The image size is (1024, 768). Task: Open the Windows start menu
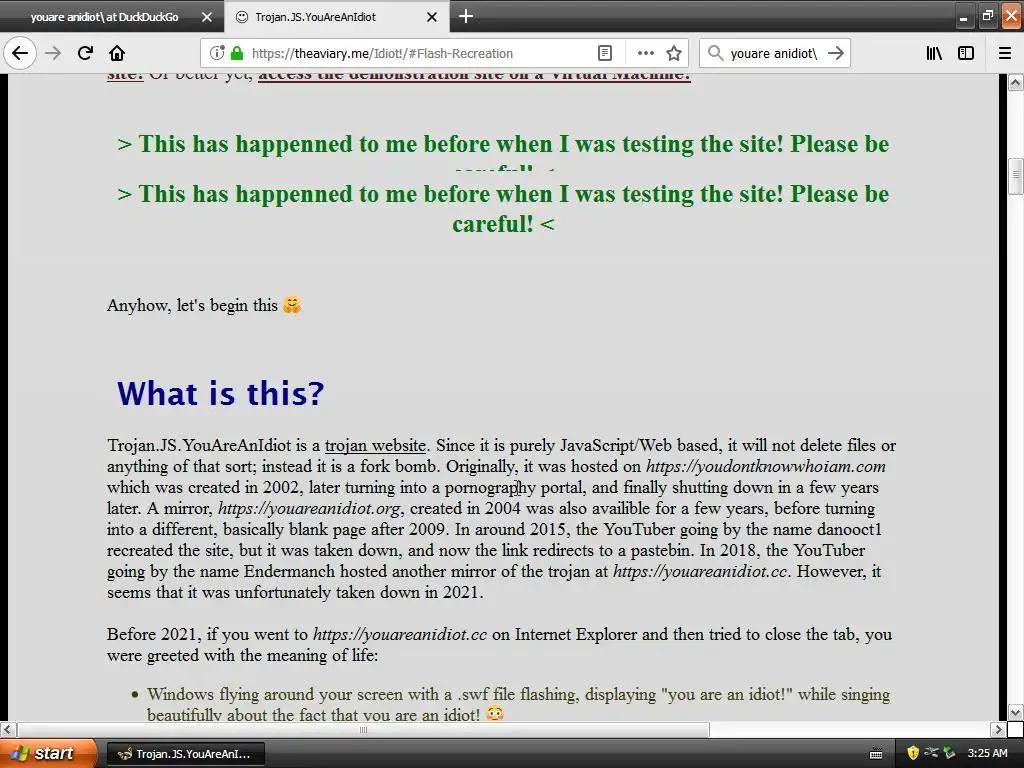(48, 753)
